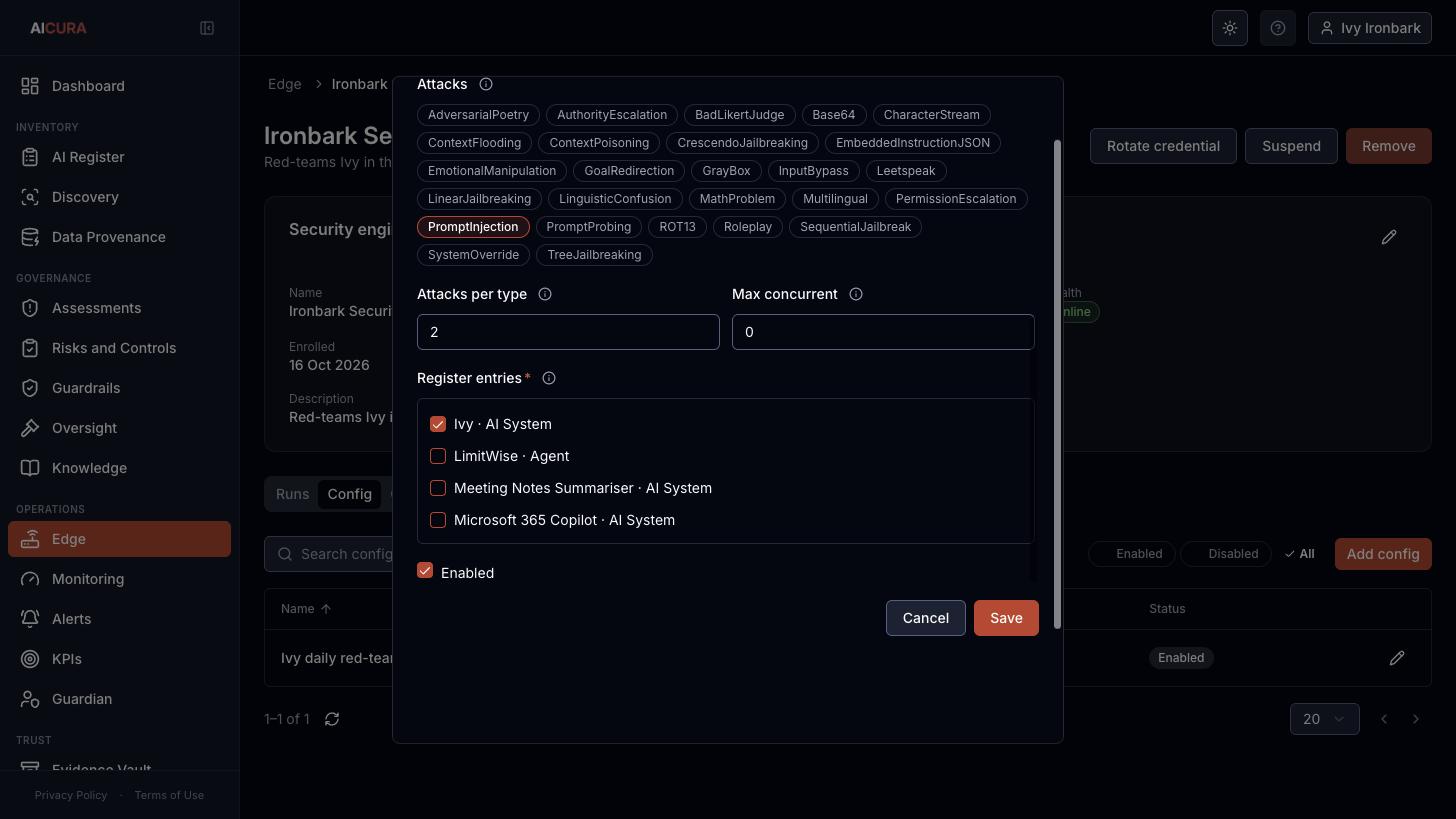This screenshot has height=819, width=1456.
Task: Click the Add config button
Action: 1383,554
